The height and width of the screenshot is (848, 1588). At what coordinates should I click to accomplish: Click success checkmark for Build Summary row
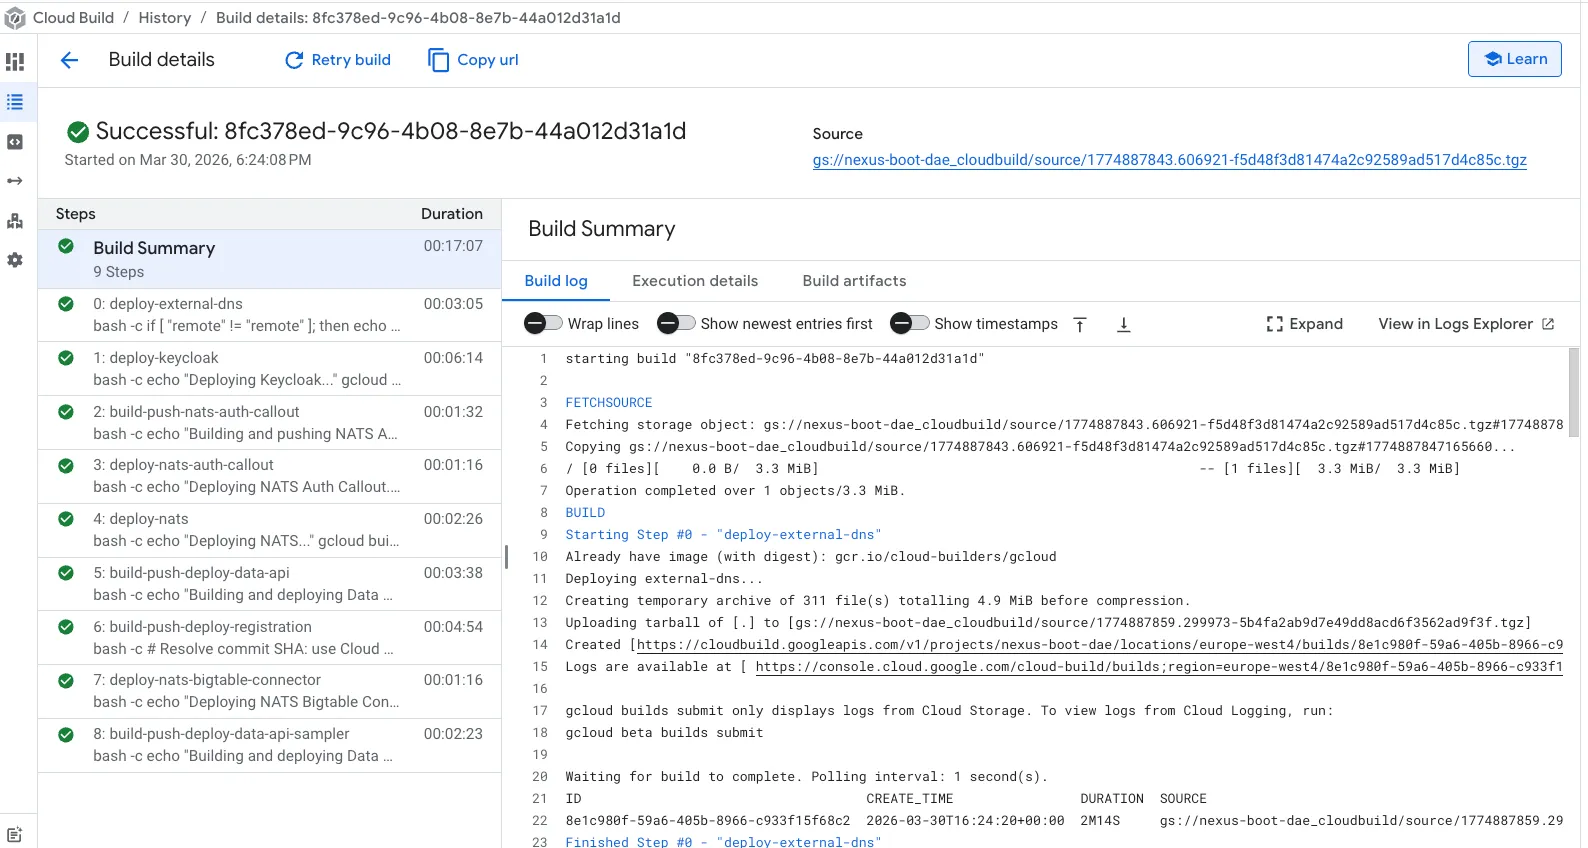point(66,246)
